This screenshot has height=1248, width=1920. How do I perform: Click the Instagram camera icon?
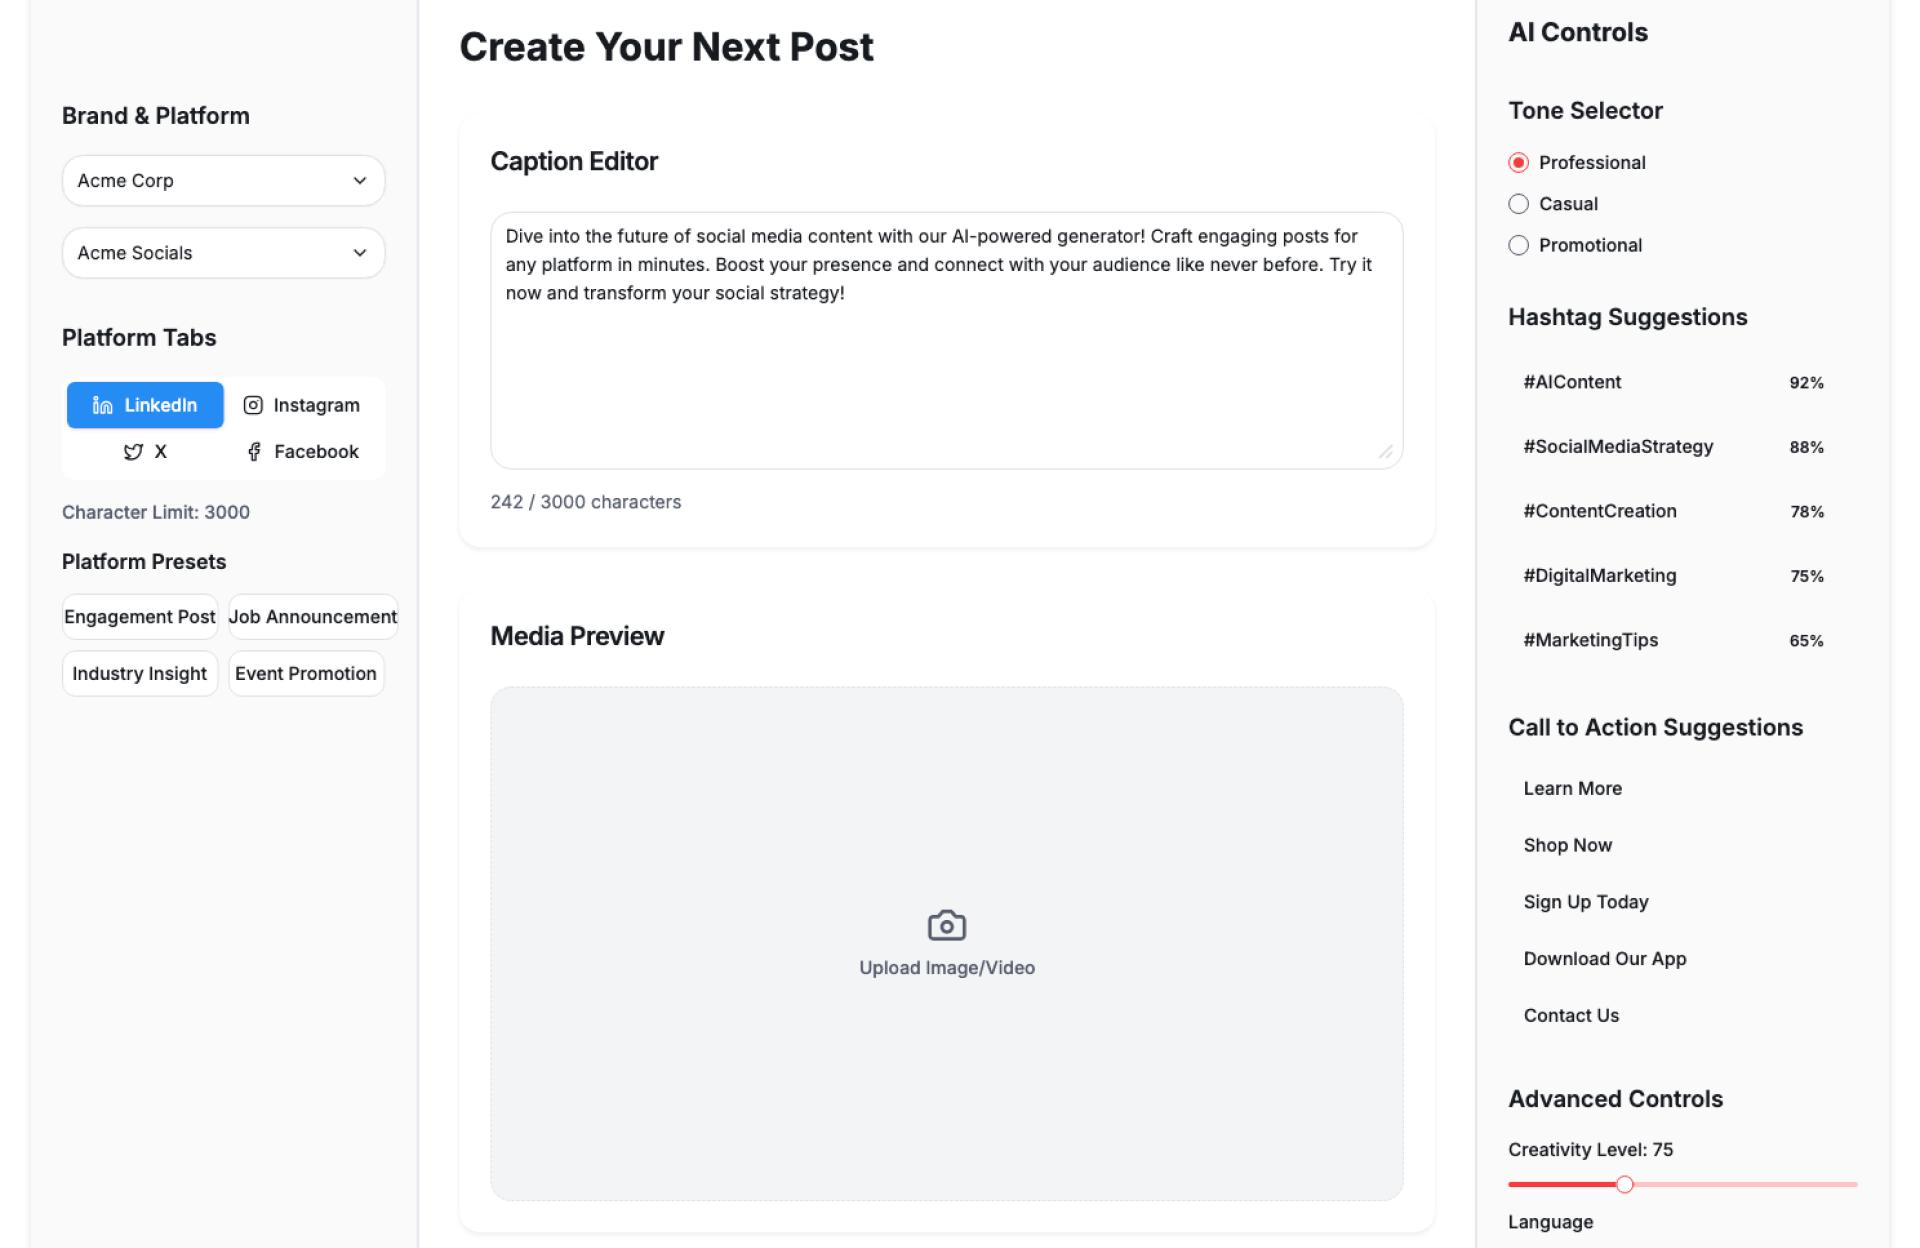click(x=253, y=405)
